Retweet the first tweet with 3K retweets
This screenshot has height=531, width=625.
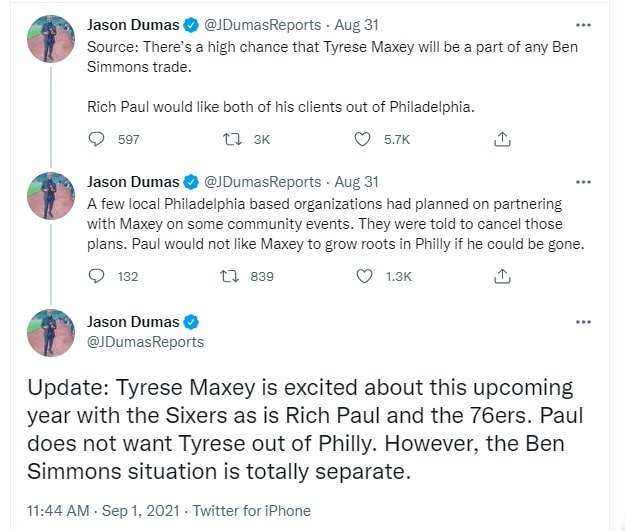[232, 140]
